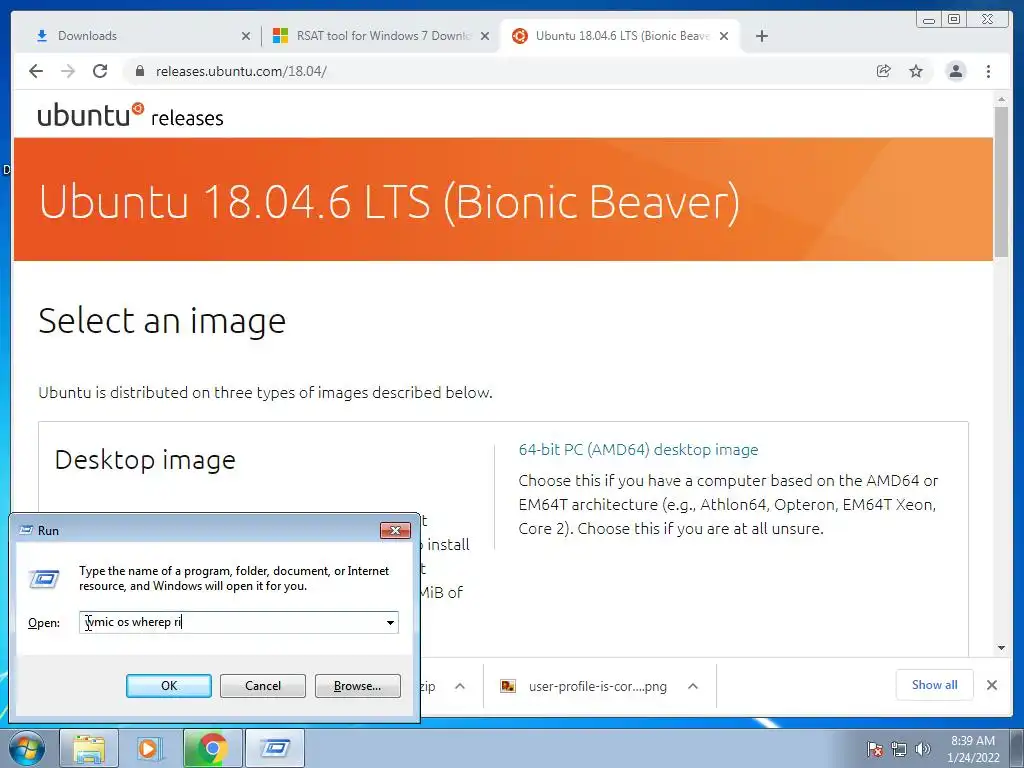Screen dimensions: 1024x768
Task: Bookmark this page with star icon
Action: tap(916, 71)
